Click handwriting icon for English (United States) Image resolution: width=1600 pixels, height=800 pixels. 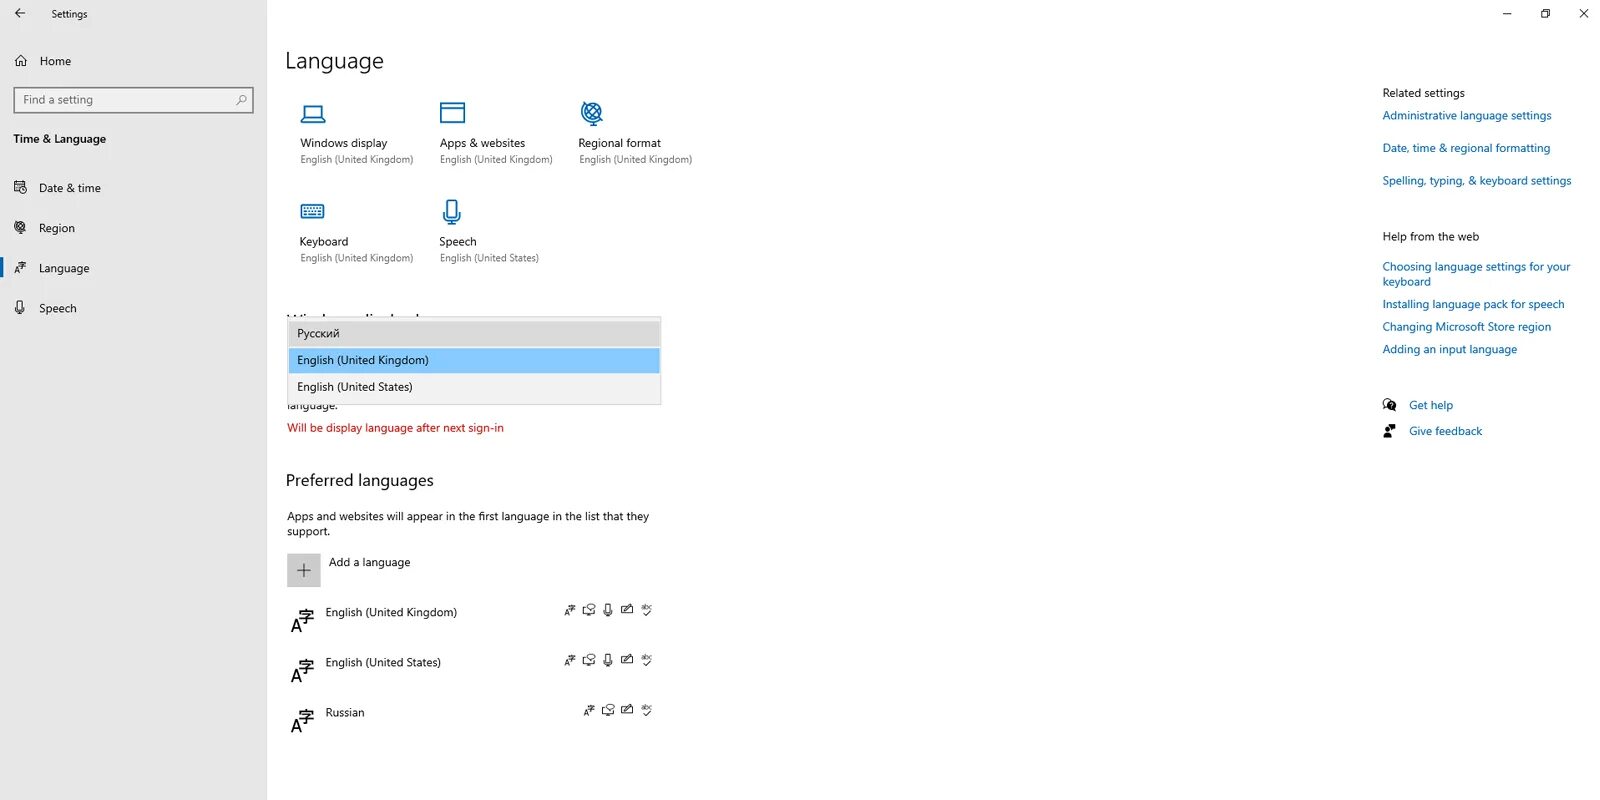tap(627, 659)
